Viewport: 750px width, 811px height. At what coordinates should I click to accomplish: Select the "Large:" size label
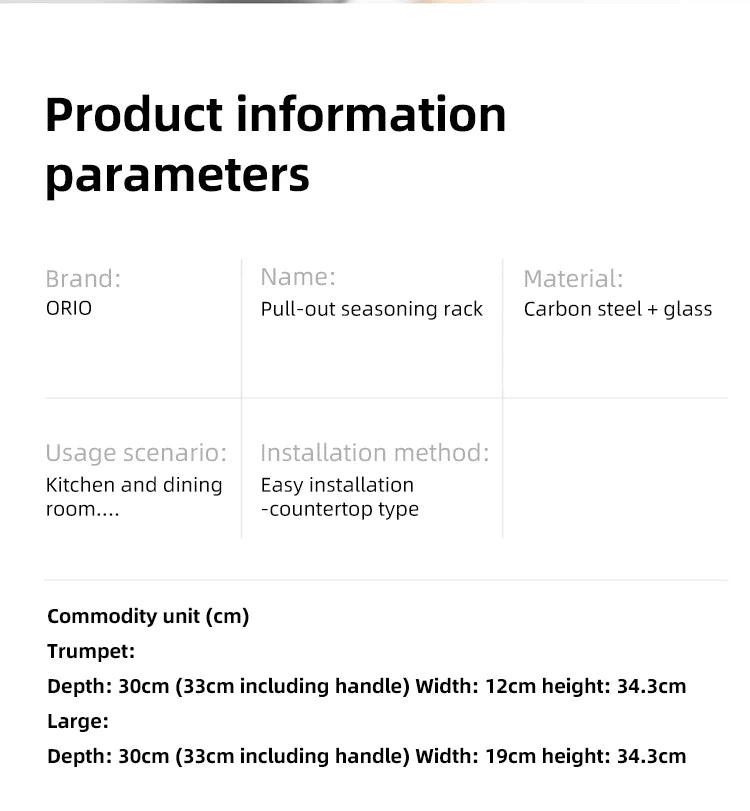[x=78, y=721]
